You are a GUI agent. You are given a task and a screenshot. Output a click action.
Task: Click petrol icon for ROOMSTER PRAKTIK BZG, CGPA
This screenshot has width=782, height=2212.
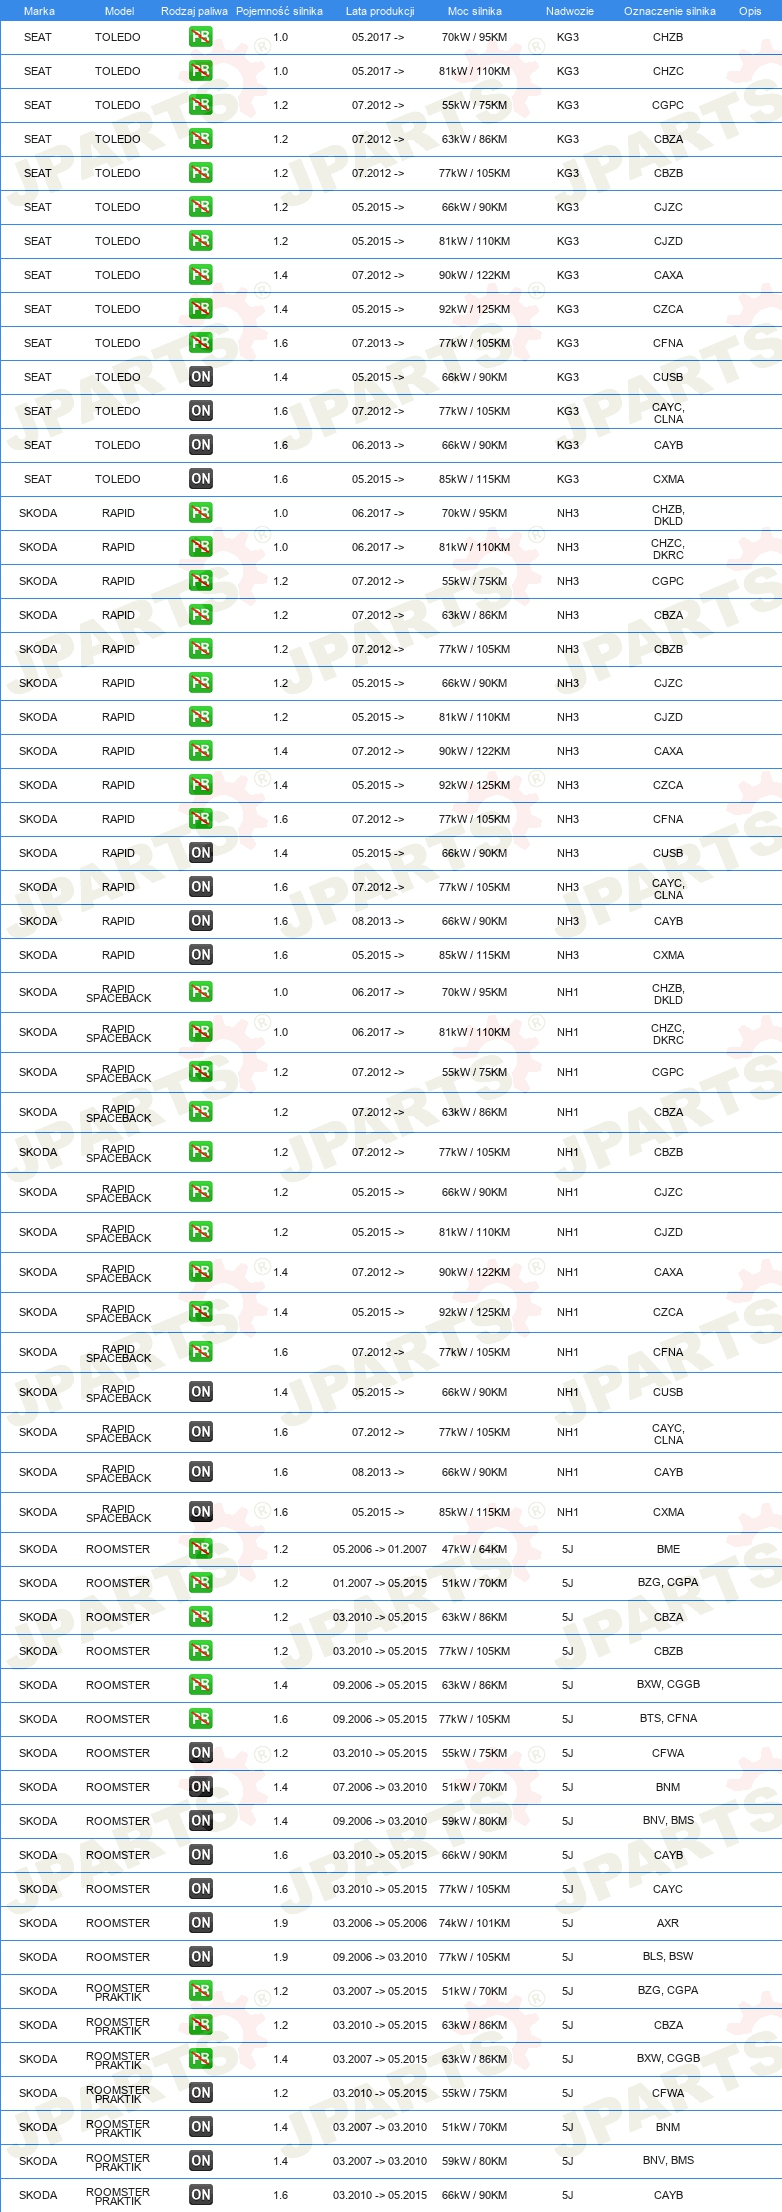click(x=201, y=1991)
